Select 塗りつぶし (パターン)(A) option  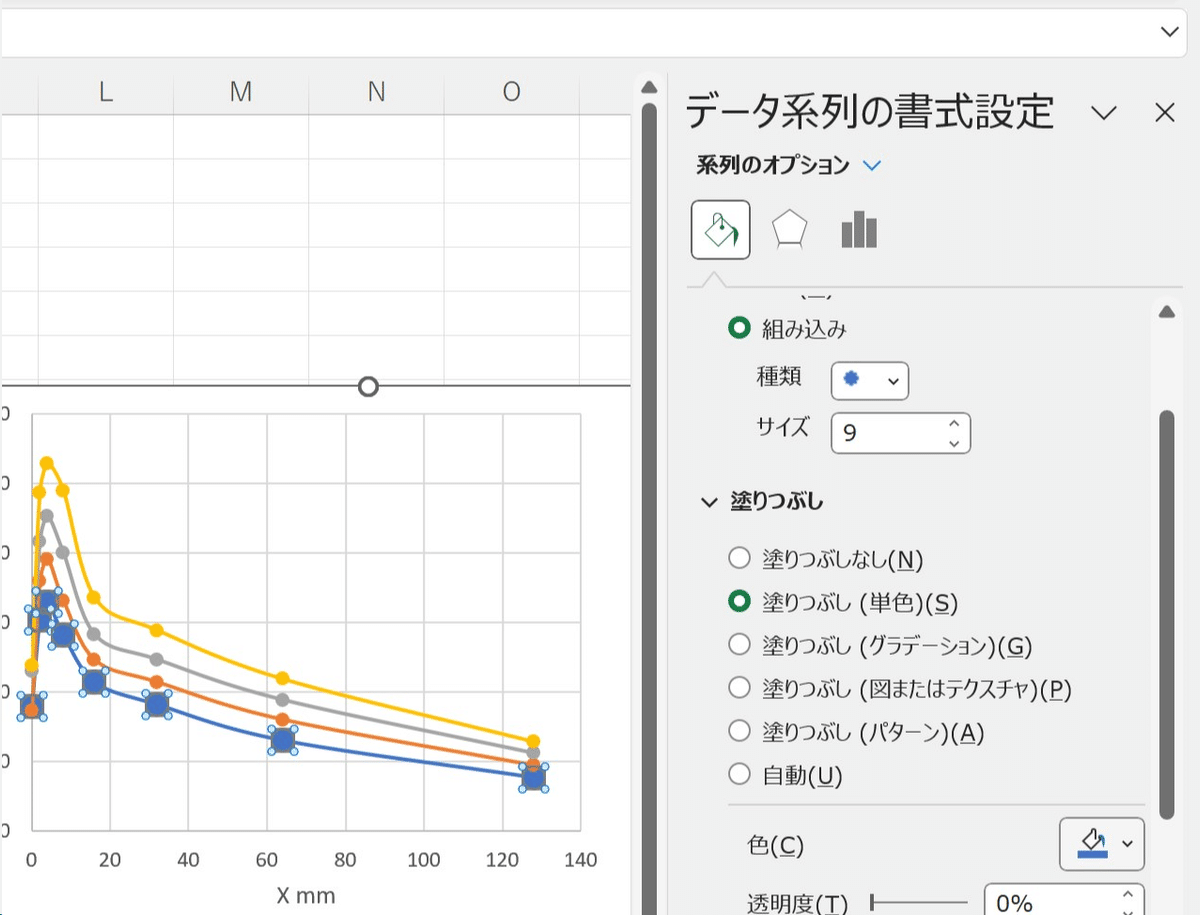(739, 731)
